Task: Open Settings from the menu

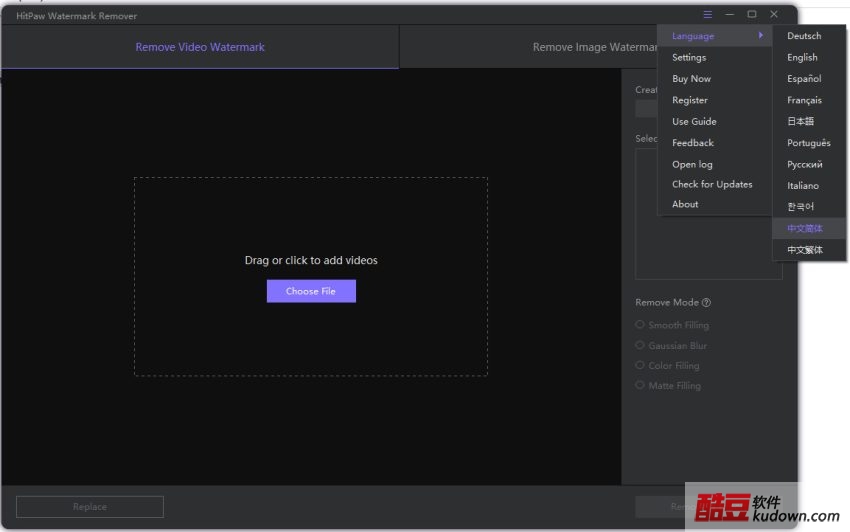Action: pyautogui.click(x=714, y=57)
